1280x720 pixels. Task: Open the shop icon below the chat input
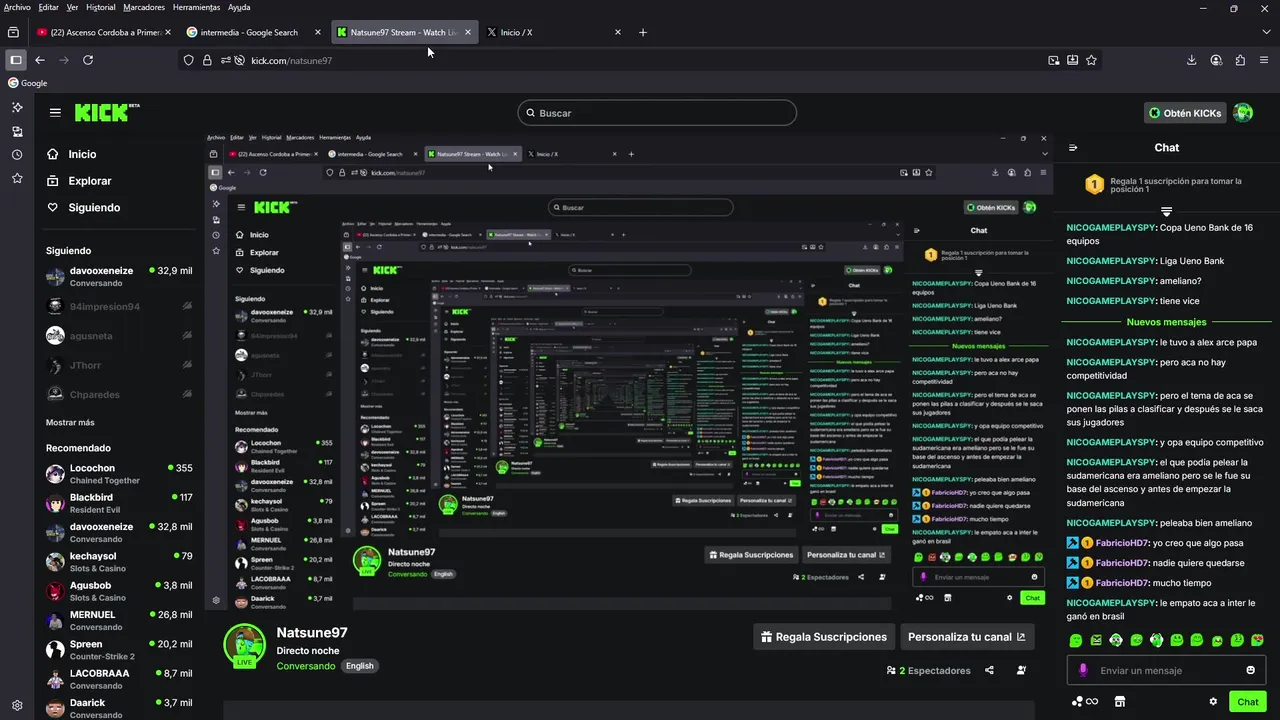(x=1120, y=702)
